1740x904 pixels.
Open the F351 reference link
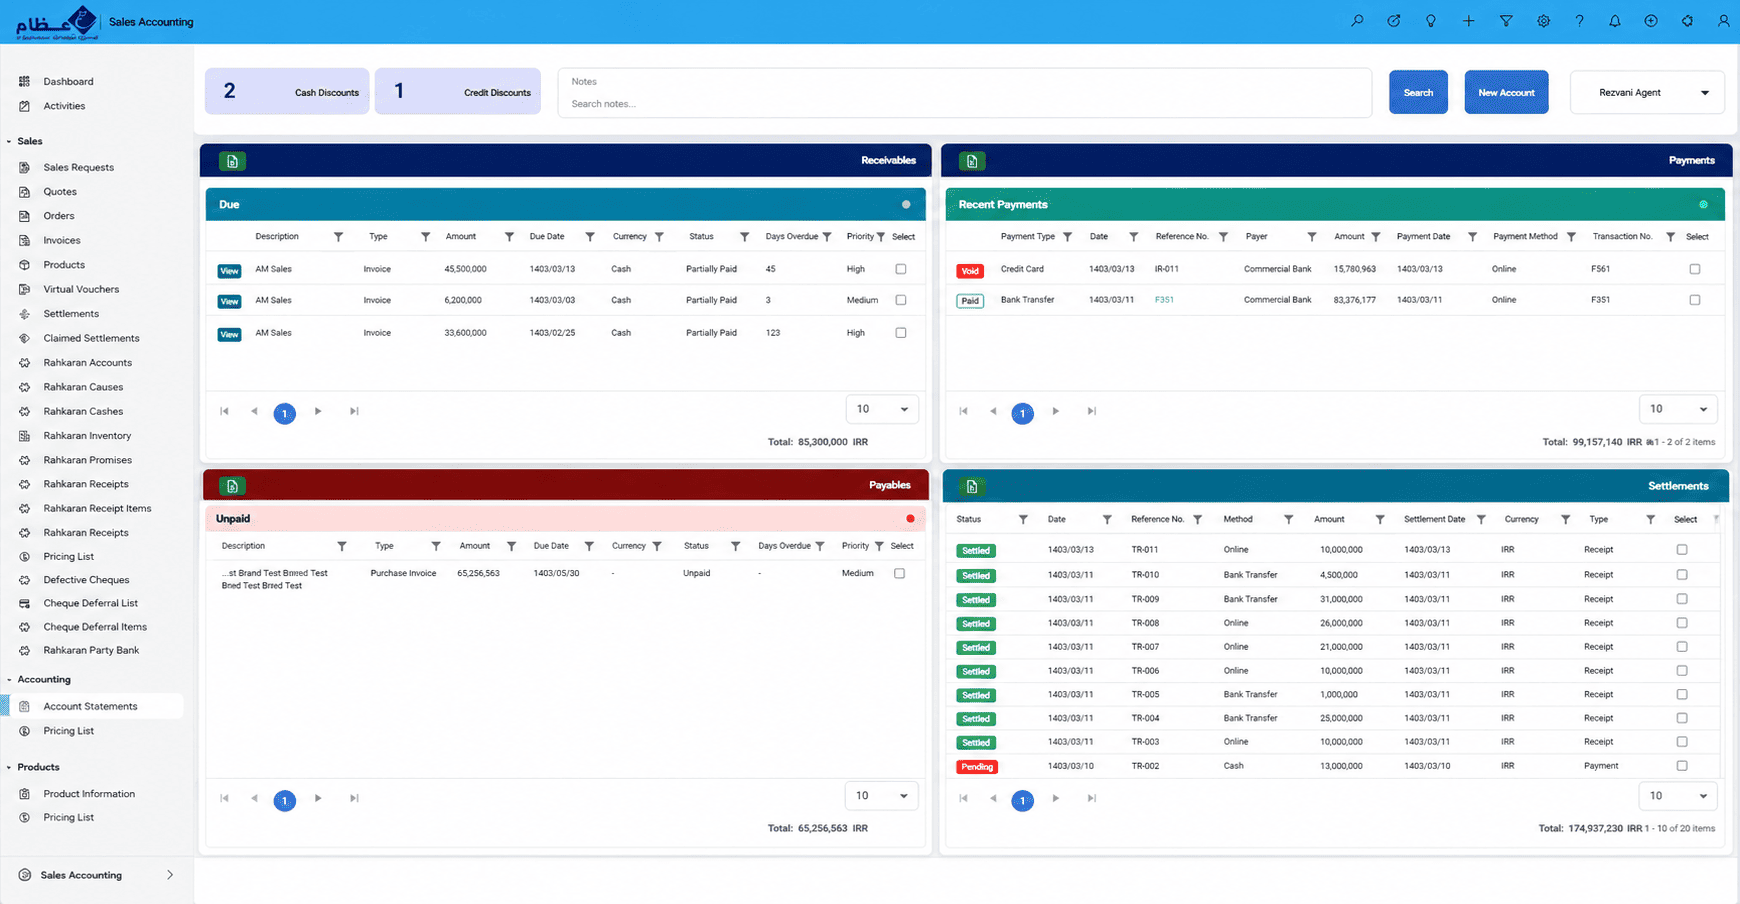(x=1164, y=300)
